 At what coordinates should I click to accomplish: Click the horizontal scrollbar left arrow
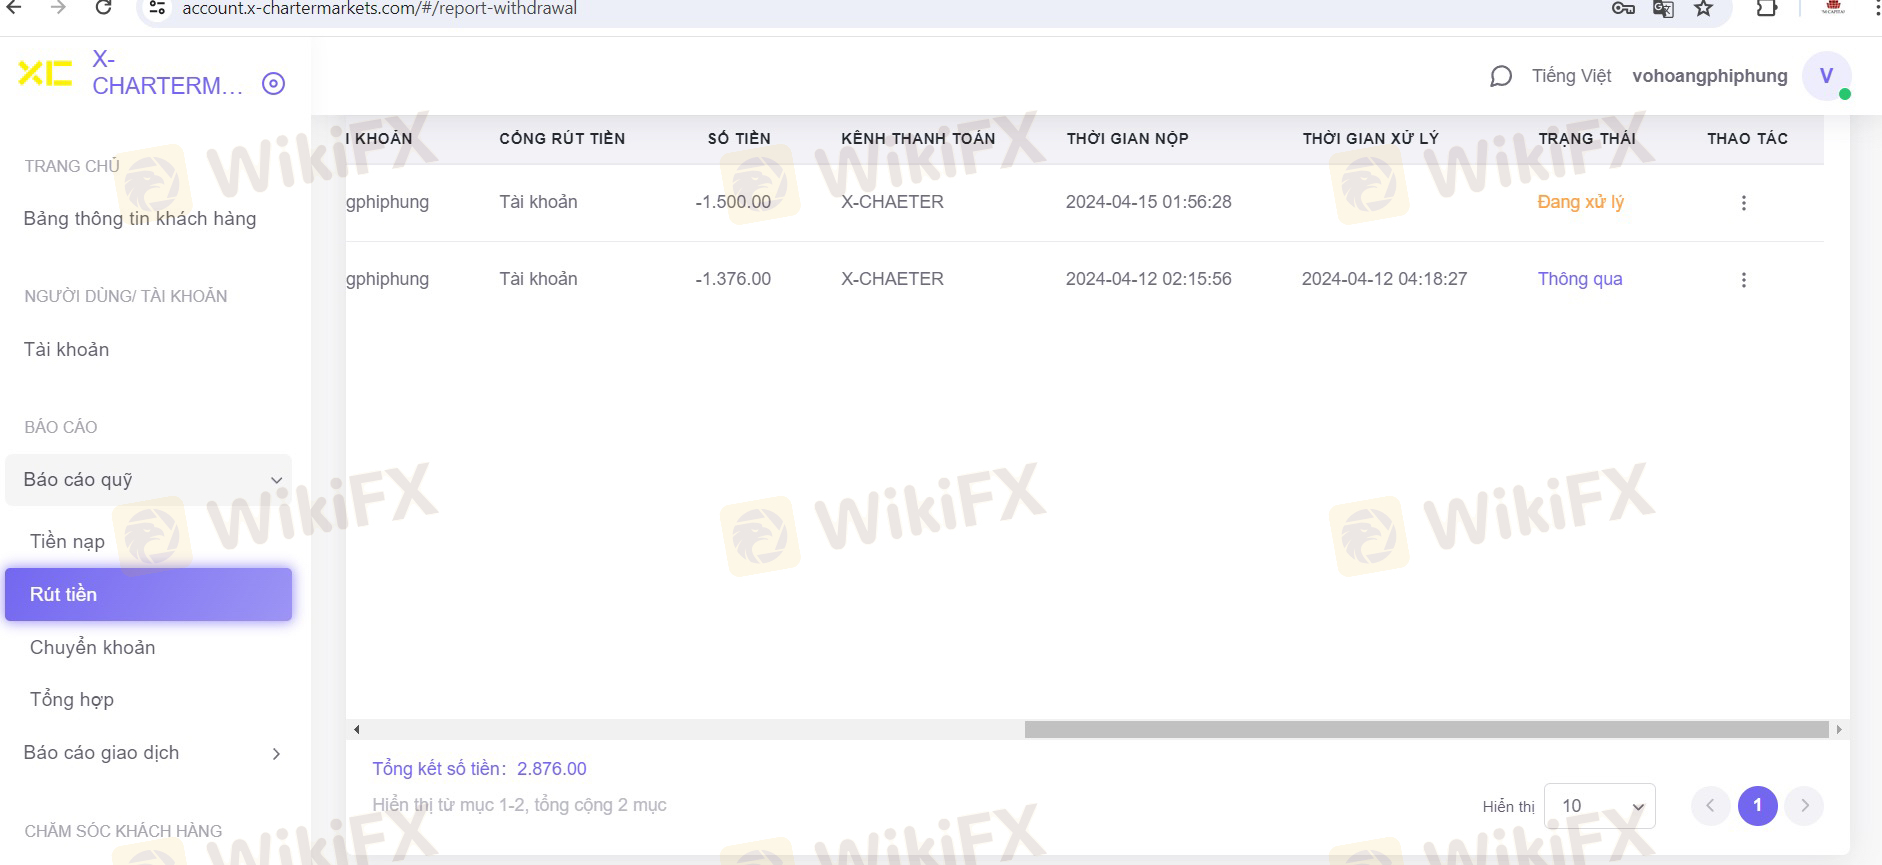pos(357,730)
